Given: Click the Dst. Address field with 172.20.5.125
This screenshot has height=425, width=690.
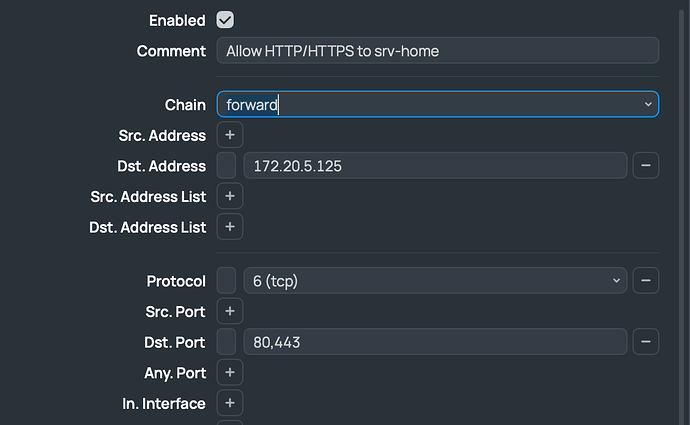Looking at the screenshot, I should 435,166.
